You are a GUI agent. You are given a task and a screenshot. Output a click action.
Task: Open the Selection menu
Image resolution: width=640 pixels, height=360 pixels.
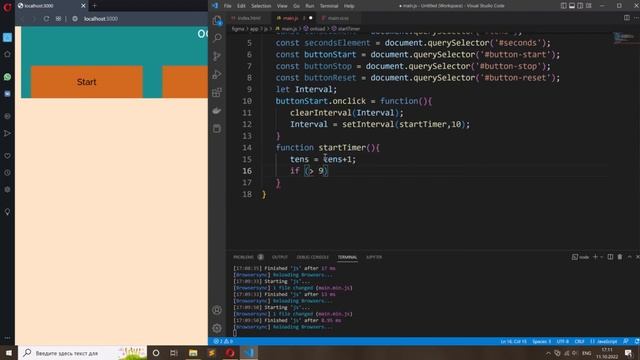[261, 6]
